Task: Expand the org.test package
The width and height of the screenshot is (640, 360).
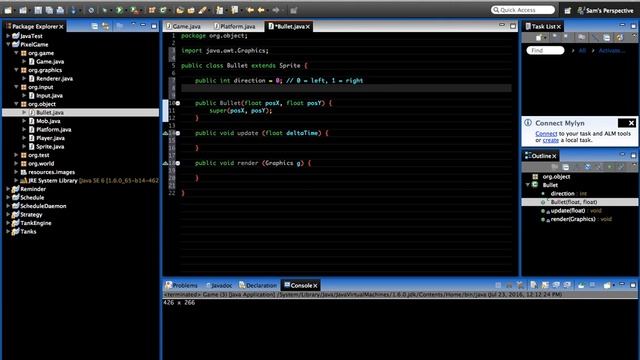Action: (x=16, y=155)
